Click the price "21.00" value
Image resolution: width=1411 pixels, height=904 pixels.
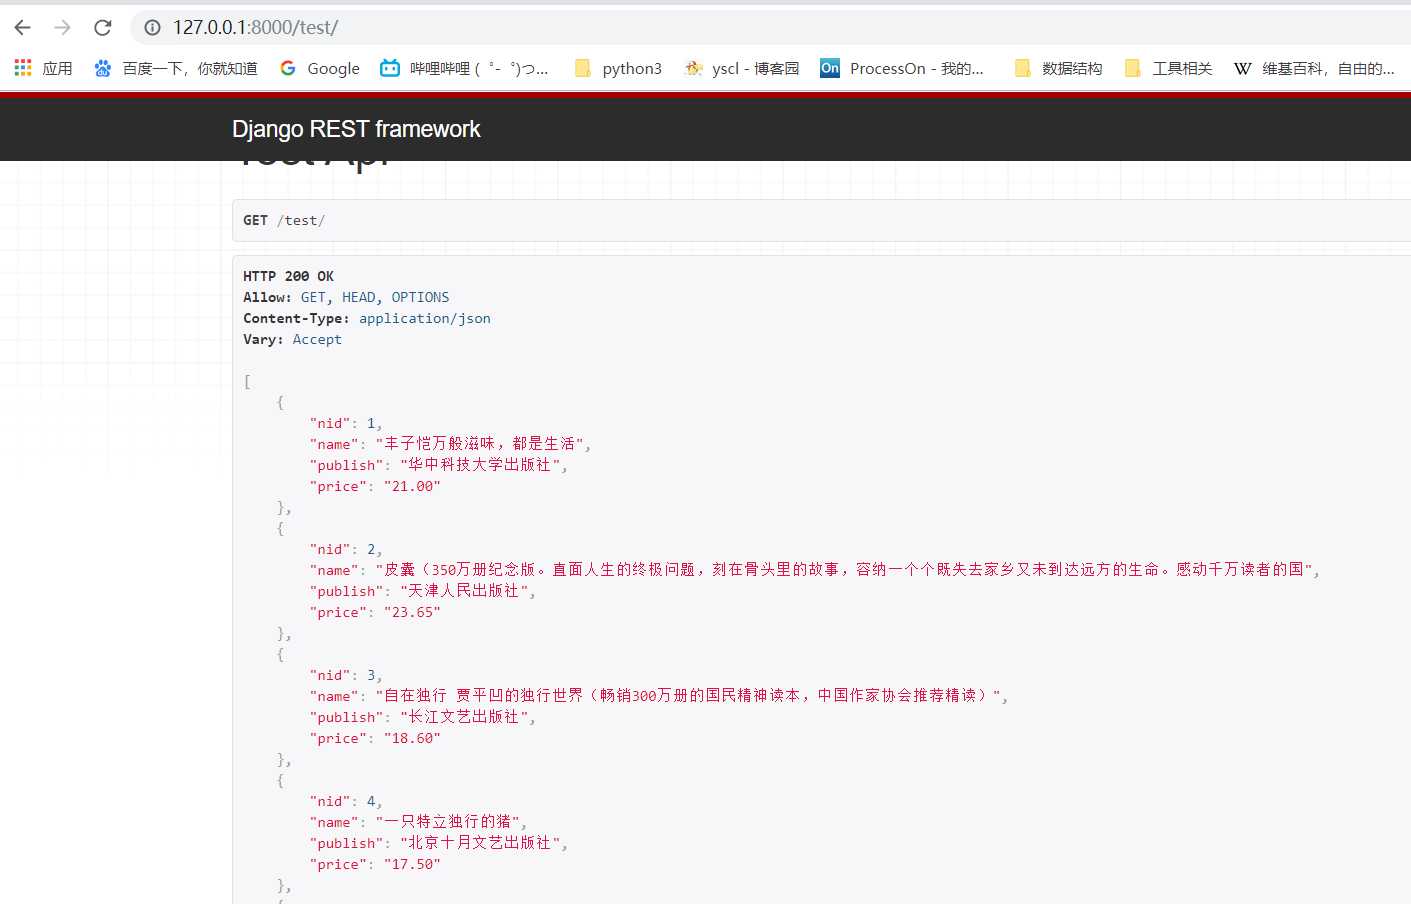pos(412,486)
